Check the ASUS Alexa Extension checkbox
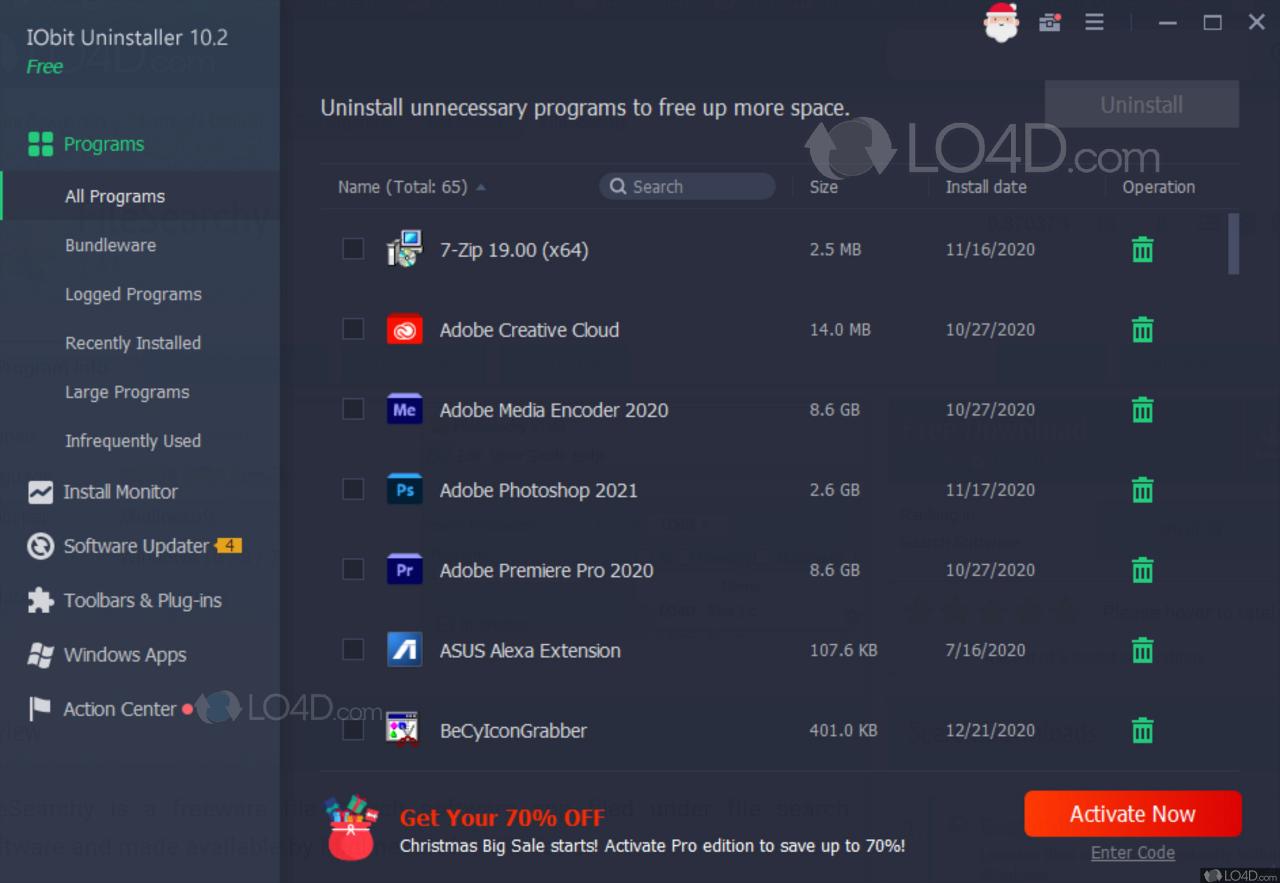Image resolution: width=1280 pixels, height=883 pixels. tap(353, 650)
